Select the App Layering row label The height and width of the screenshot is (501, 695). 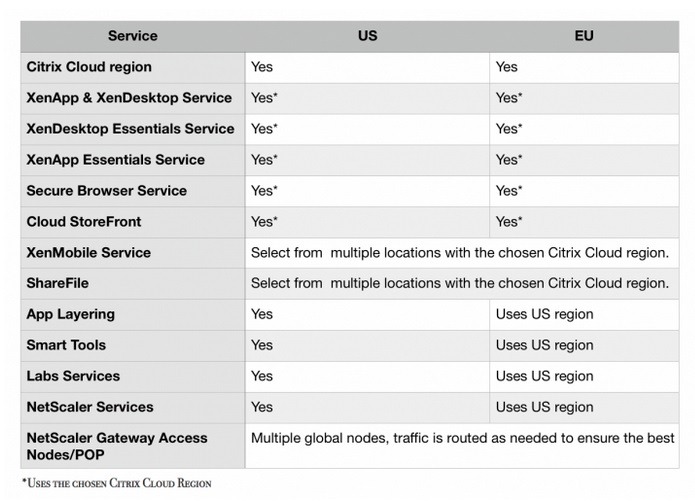[70, 314]
